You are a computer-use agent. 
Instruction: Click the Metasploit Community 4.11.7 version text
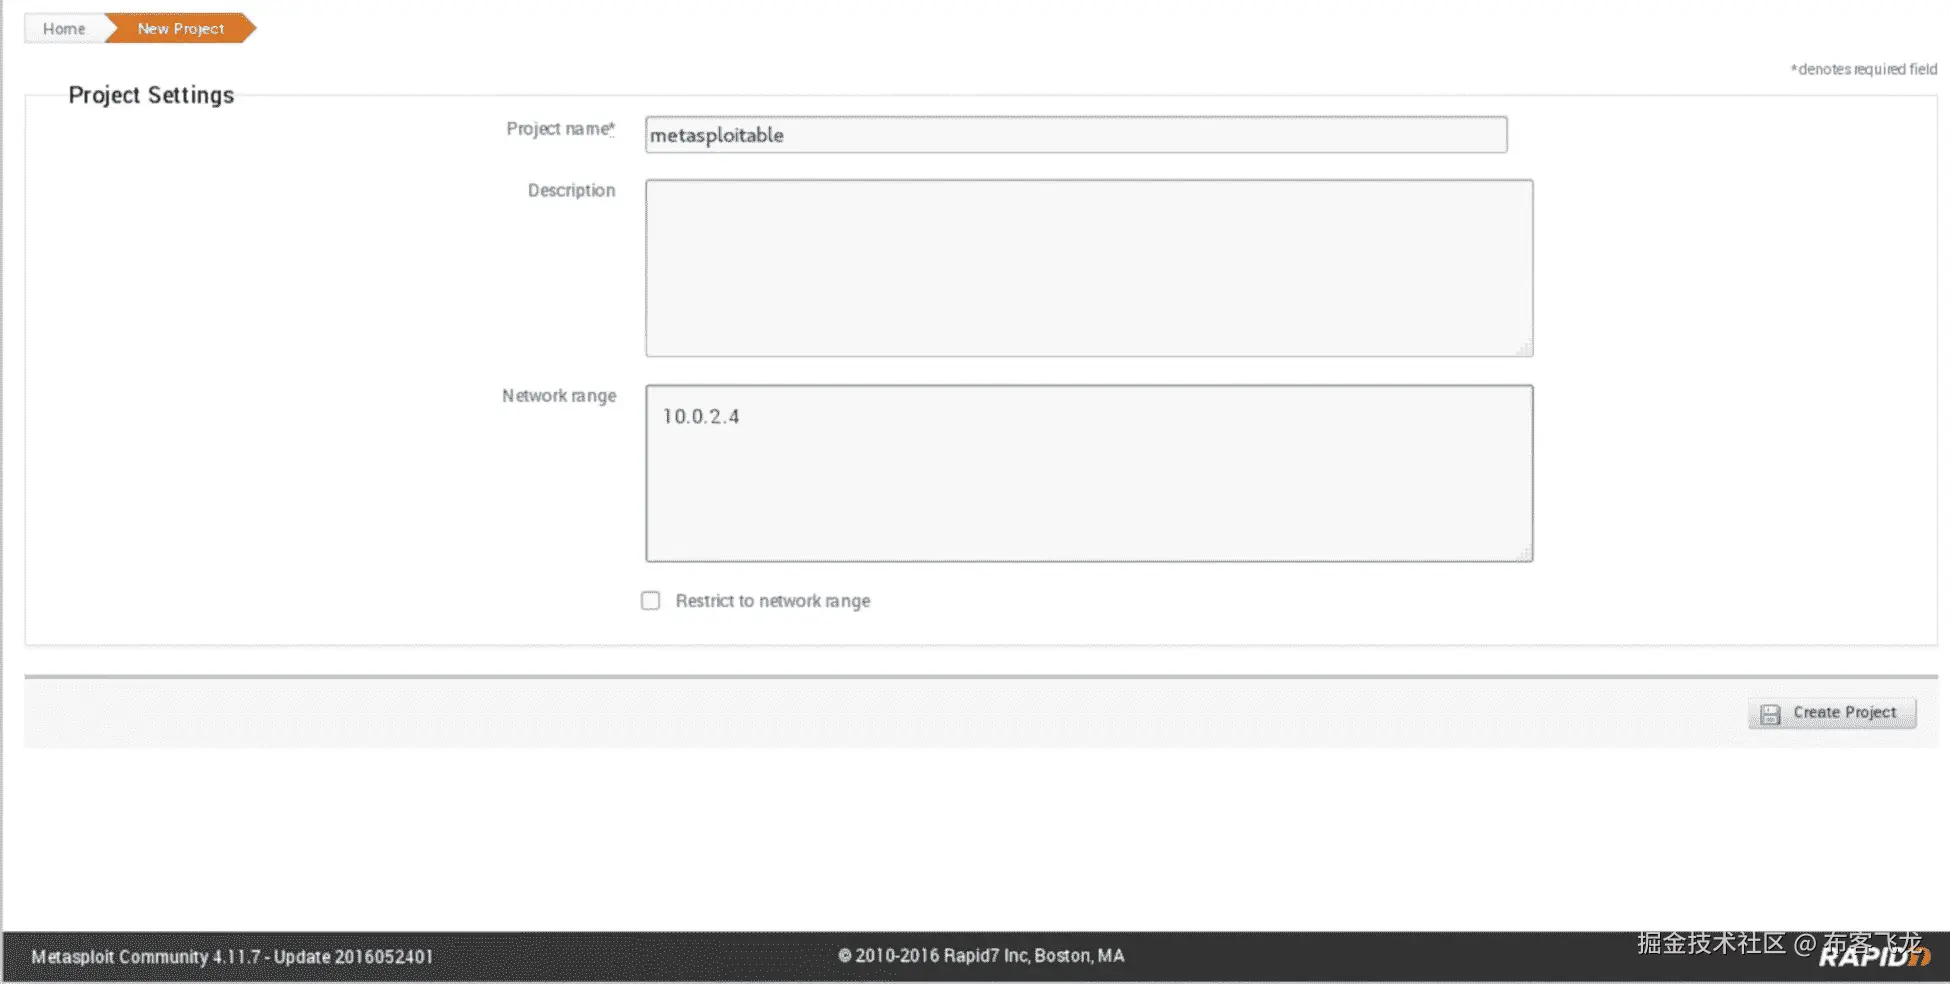pos(232,957)
